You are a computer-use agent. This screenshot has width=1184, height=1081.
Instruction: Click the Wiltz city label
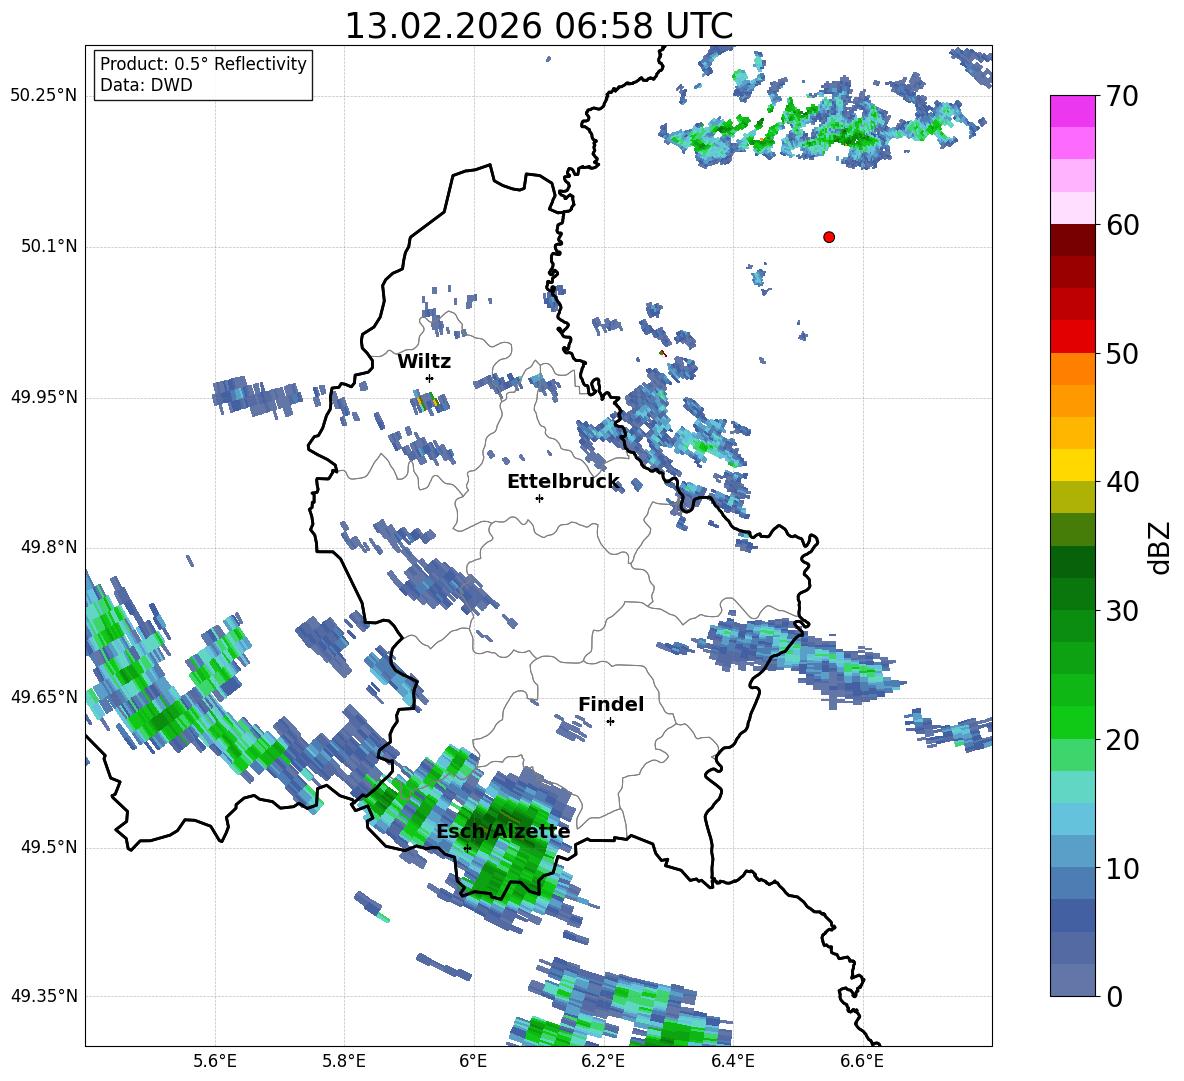click(x=424, y=362)
